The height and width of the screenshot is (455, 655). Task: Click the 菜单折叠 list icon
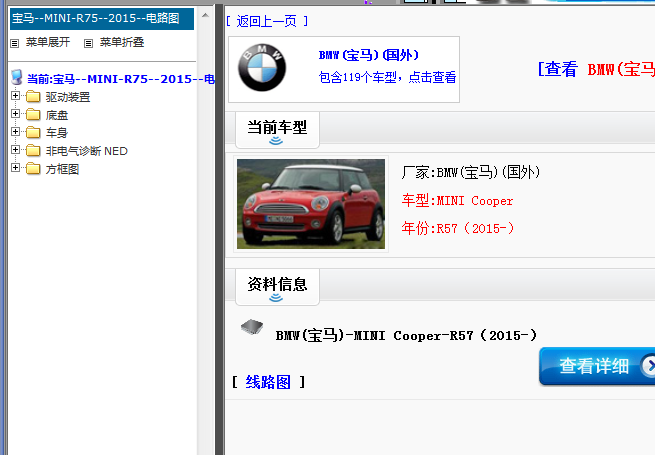coord(88,43)
